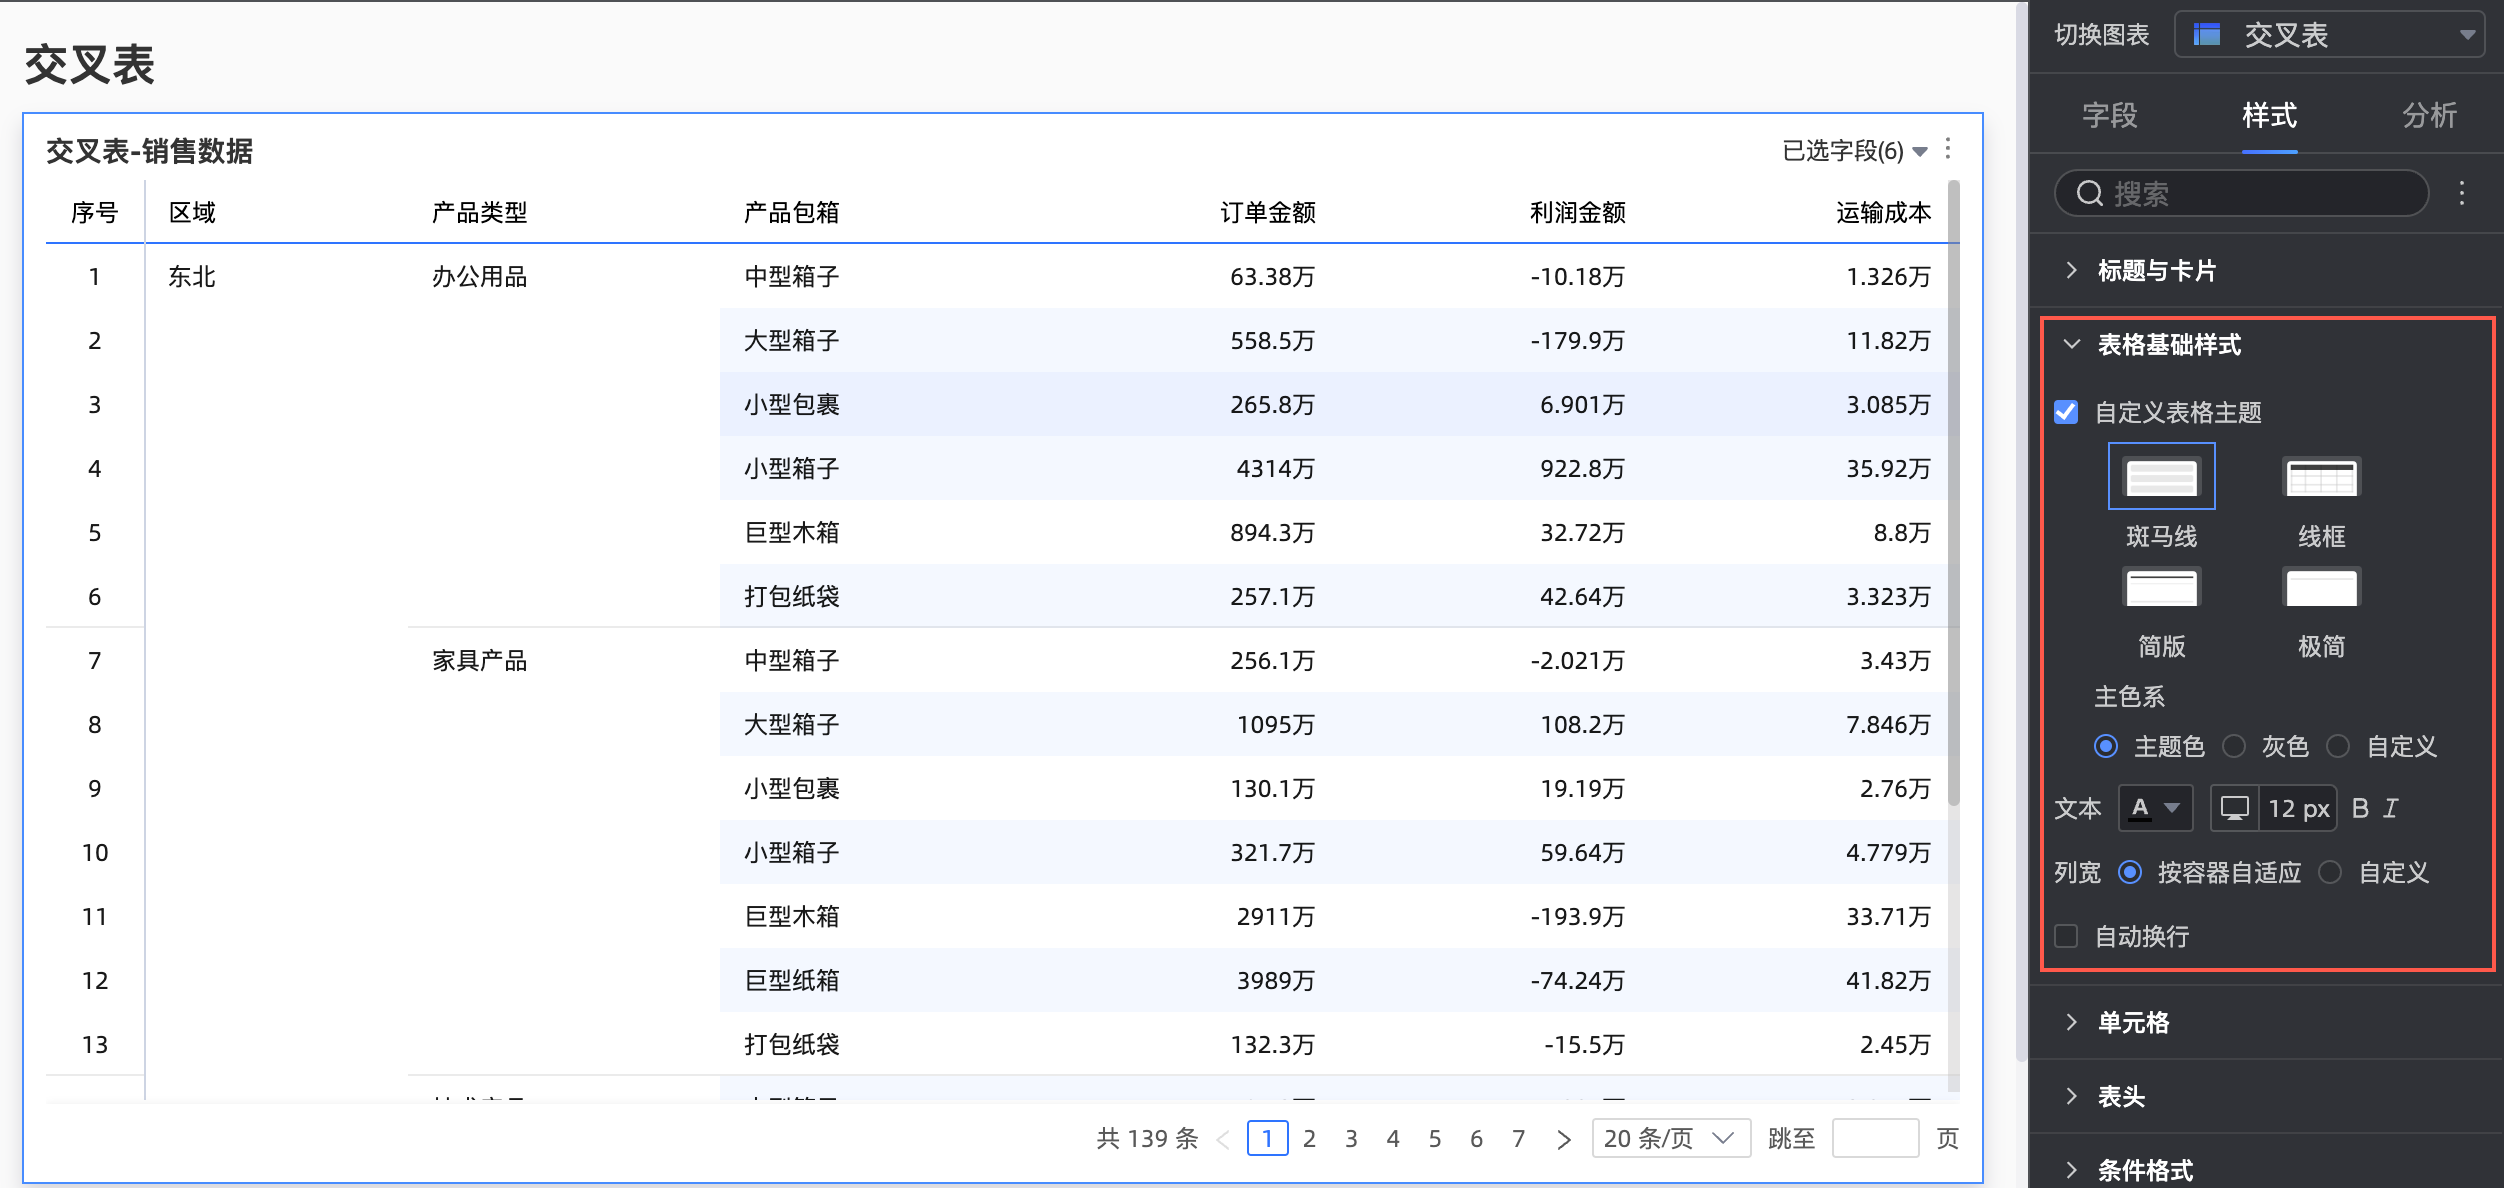Go to page 6
Screen dimensions: 2504x1188
(1476, 1138)
